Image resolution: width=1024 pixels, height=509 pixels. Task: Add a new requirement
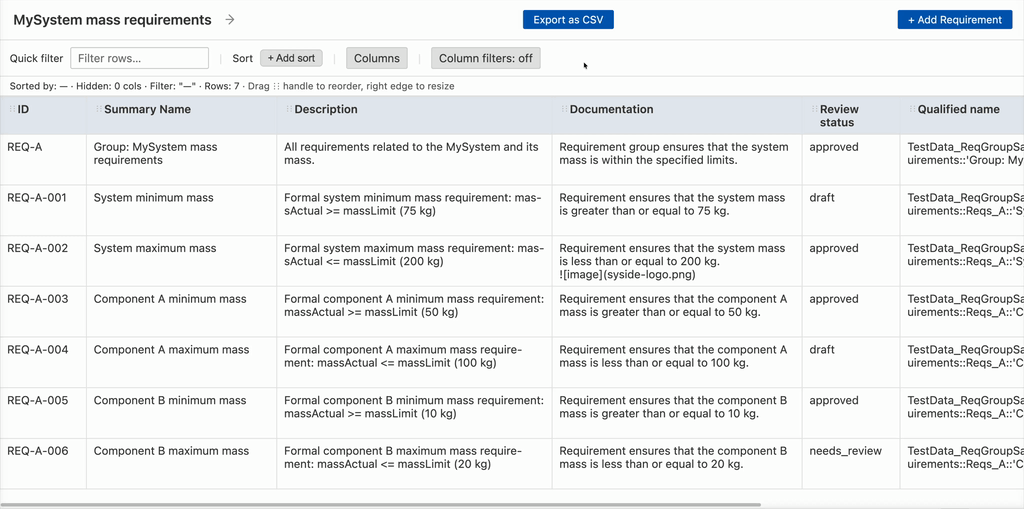955,20
